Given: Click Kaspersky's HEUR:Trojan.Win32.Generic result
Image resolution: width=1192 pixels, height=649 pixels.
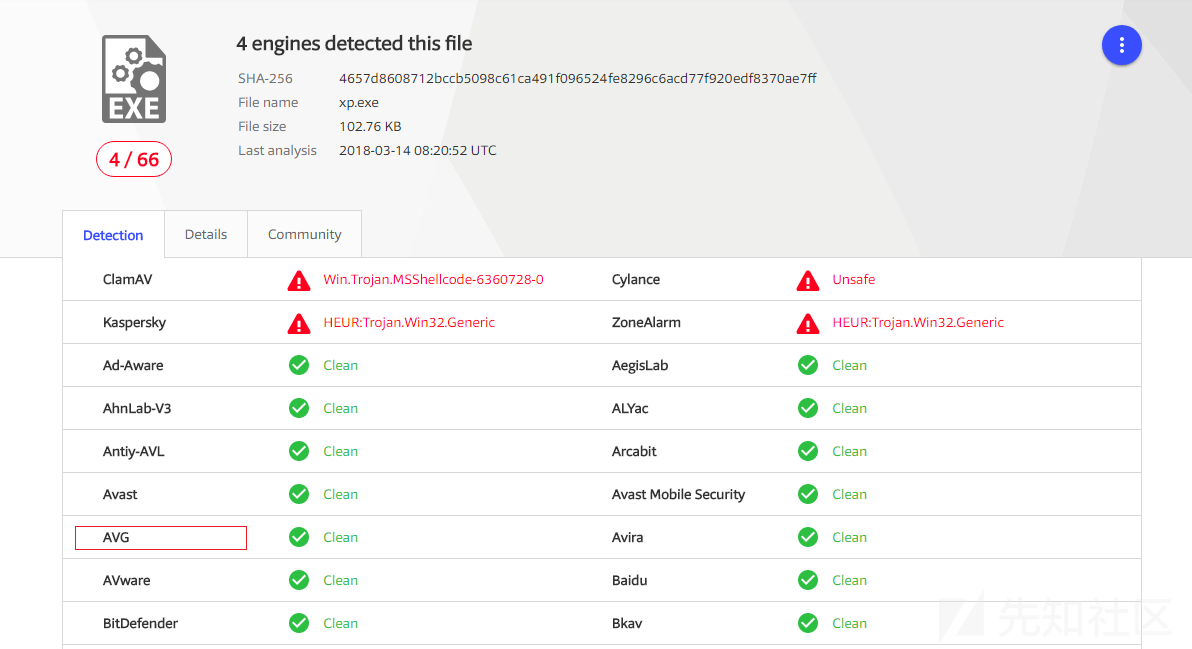Looking at the screenshot, I should tap(409, 322).
